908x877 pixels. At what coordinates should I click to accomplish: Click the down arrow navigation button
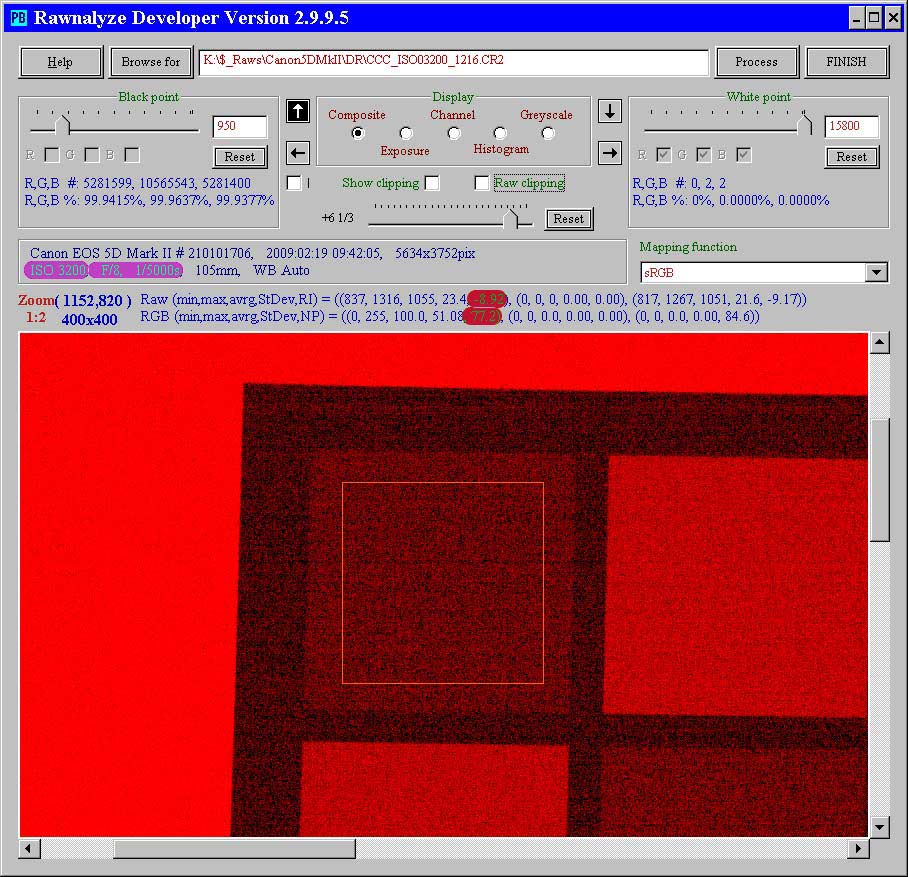click(609, 111)
